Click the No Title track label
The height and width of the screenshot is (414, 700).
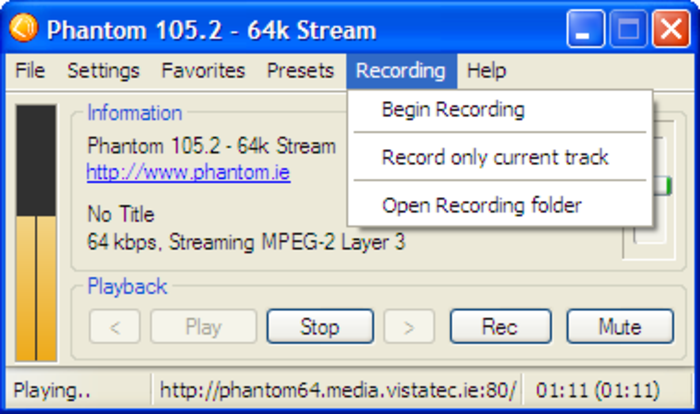point(121,214)
